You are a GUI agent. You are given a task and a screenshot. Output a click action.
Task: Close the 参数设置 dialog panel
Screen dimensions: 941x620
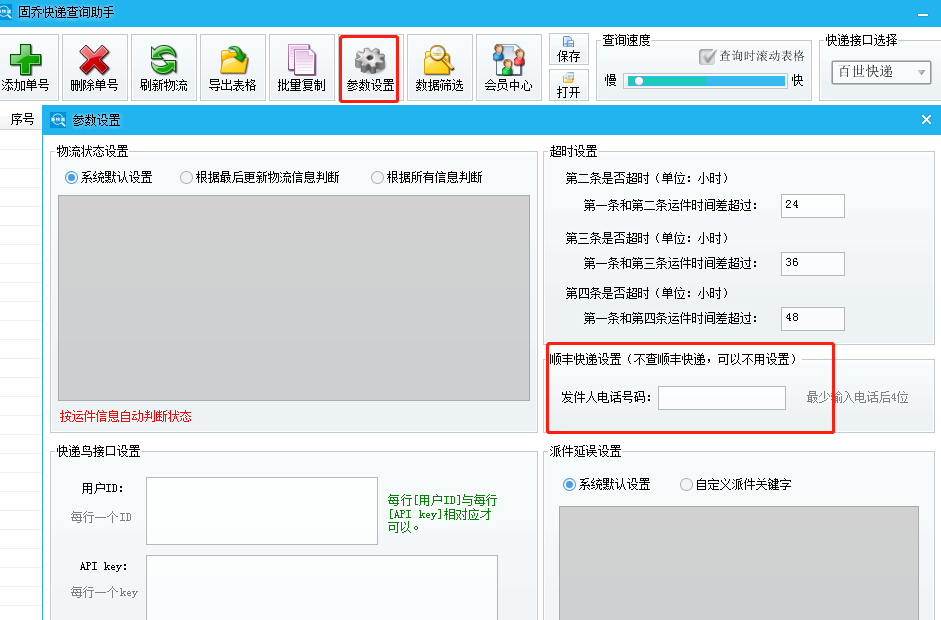pyautogui.click(x=926, y=120)
